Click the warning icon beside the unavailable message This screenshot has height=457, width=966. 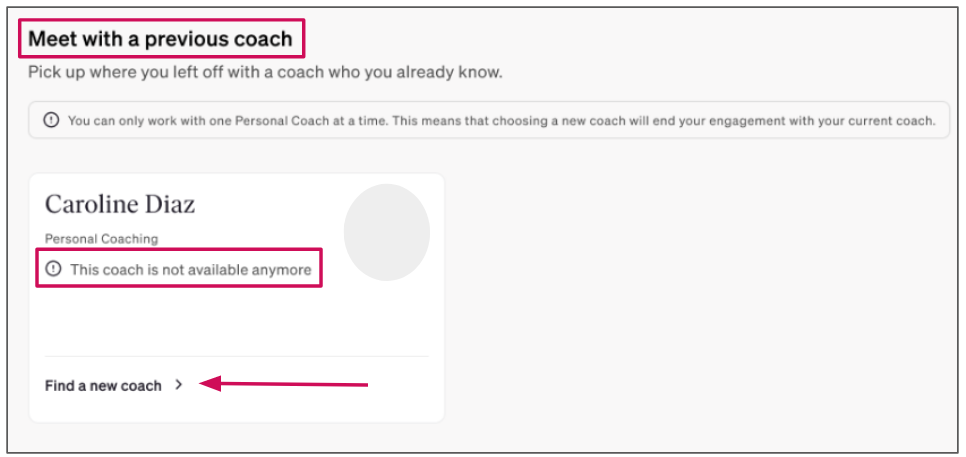pyautogui.click(x=54, y=269)
